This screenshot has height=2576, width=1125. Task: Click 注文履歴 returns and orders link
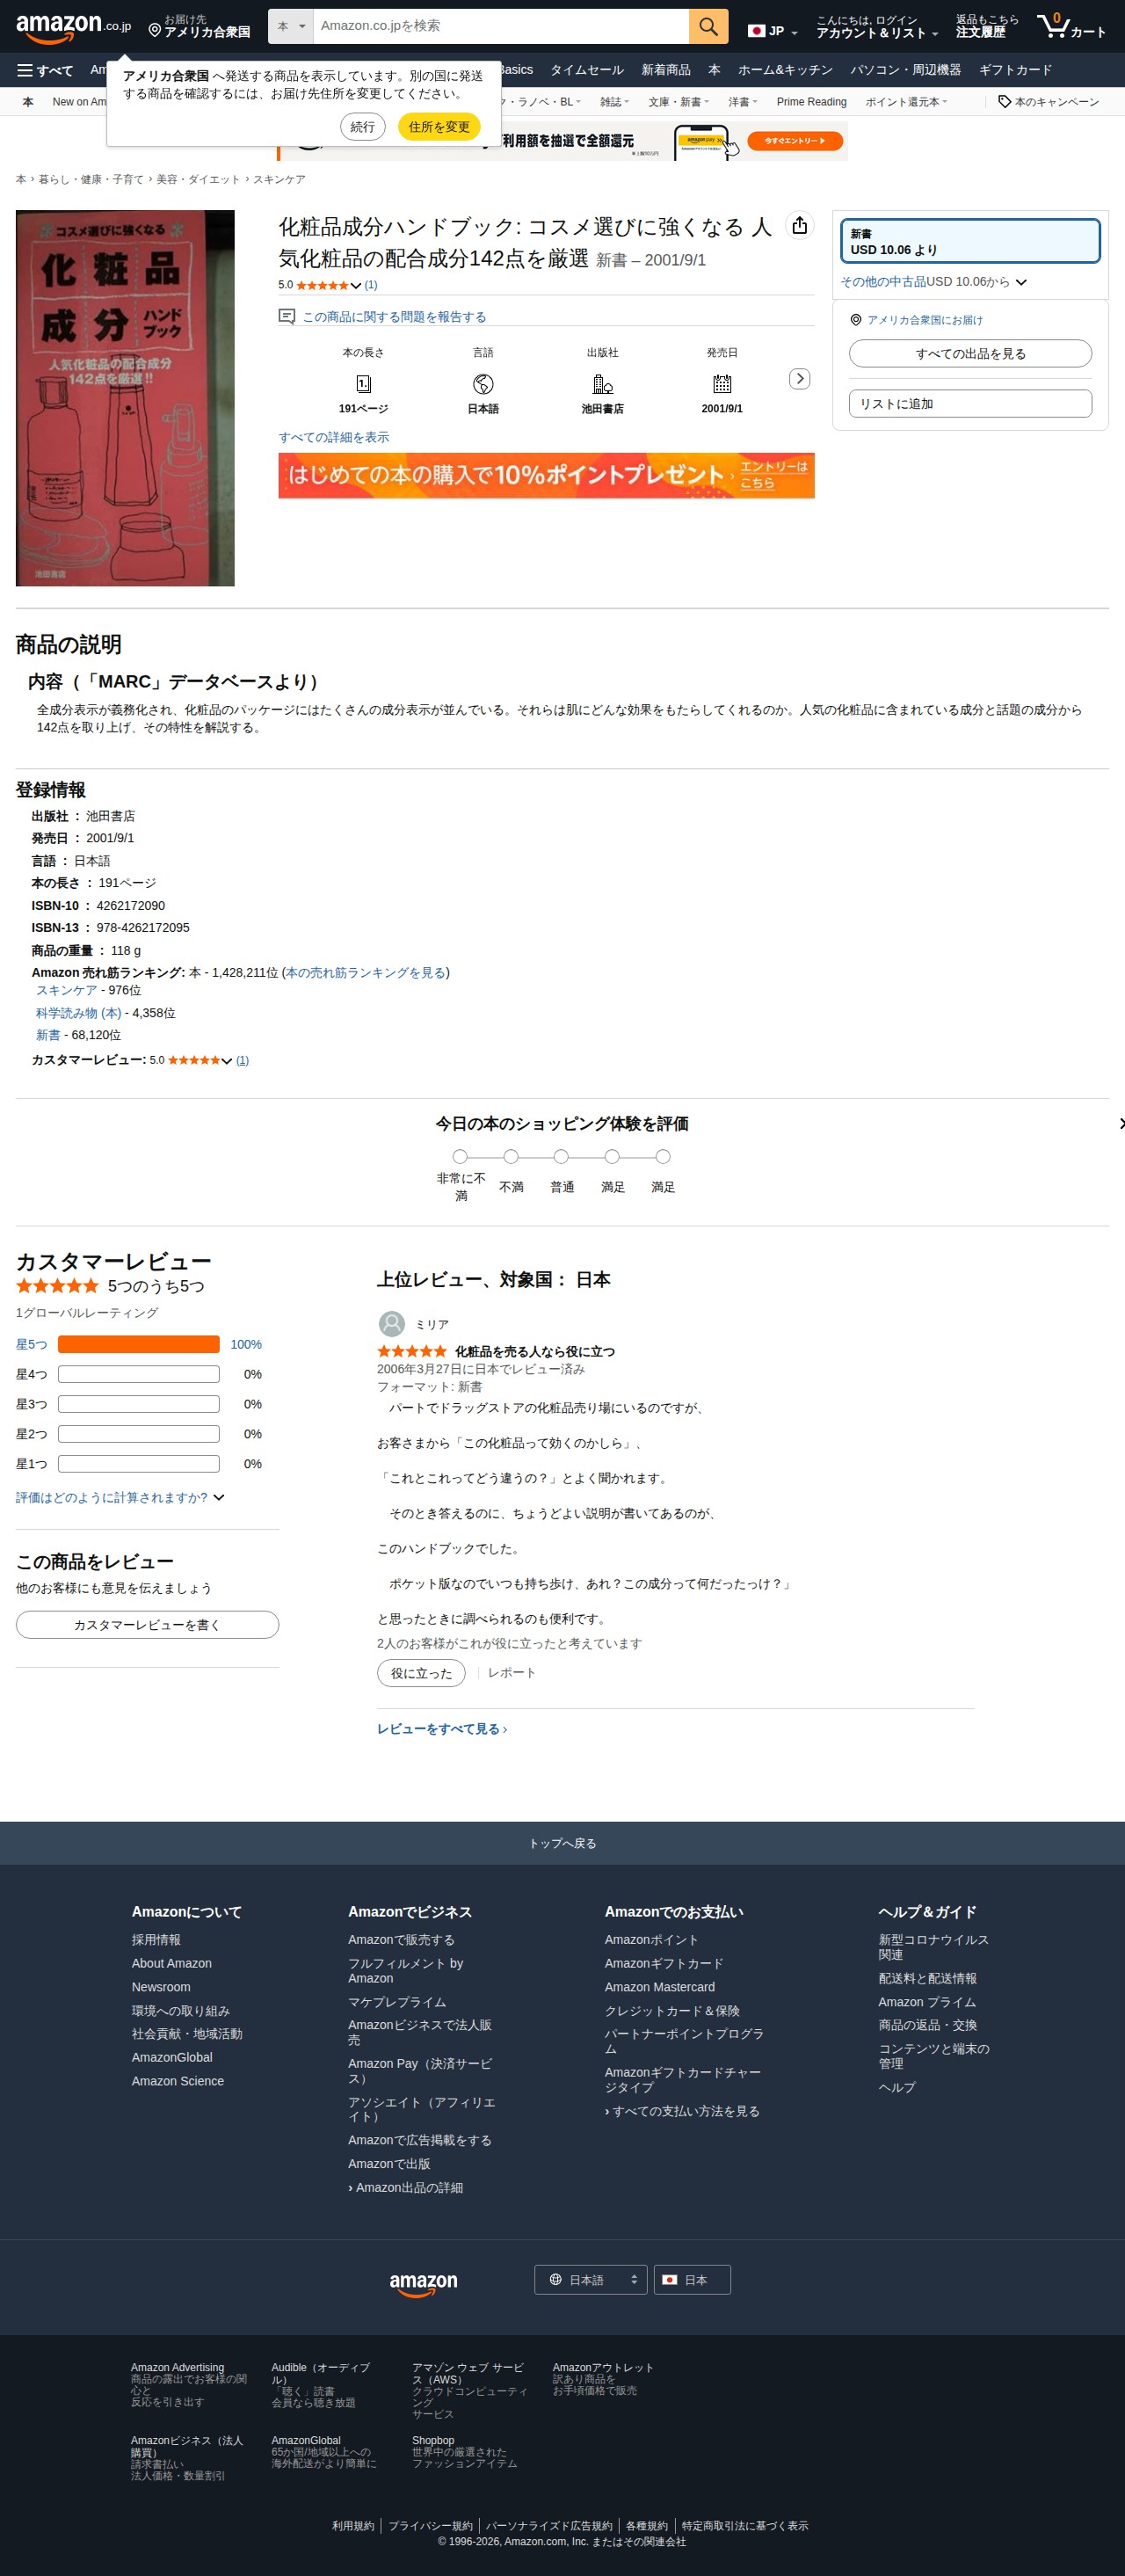[x=986, y=27]
